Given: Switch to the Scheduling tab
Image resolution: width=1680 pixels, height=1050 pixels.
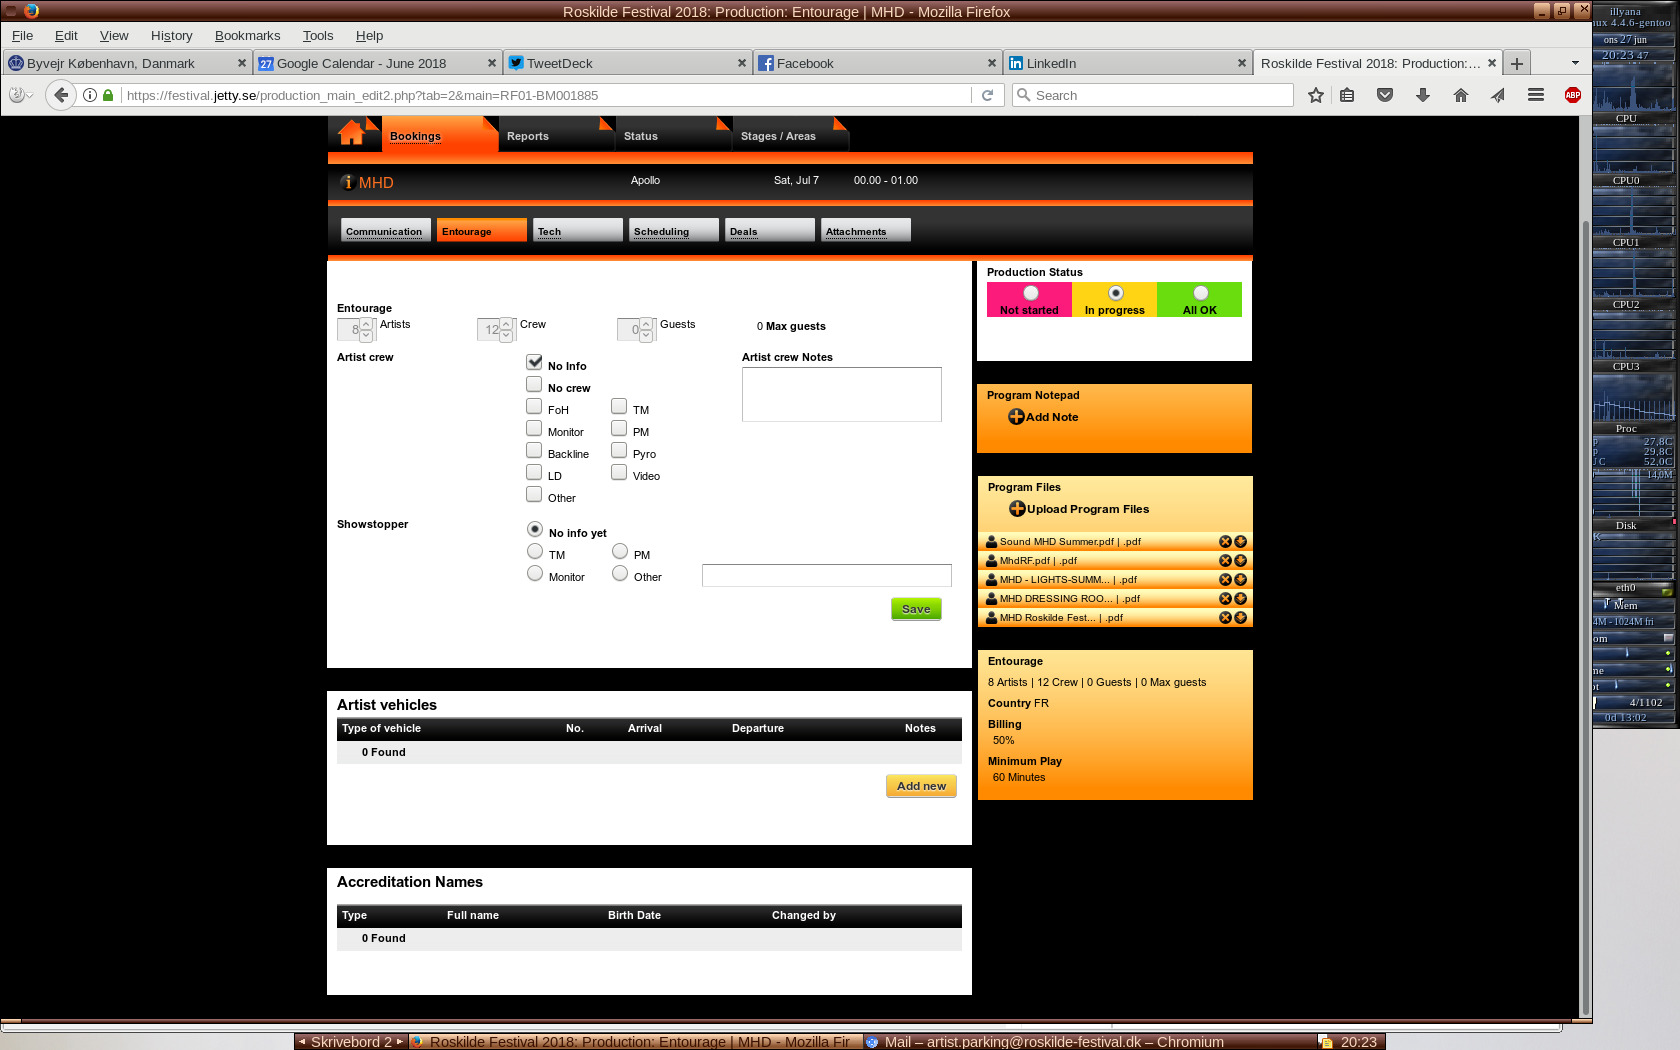Looking at the screenshot, I should pyautogui.click(x=674, y=231).
